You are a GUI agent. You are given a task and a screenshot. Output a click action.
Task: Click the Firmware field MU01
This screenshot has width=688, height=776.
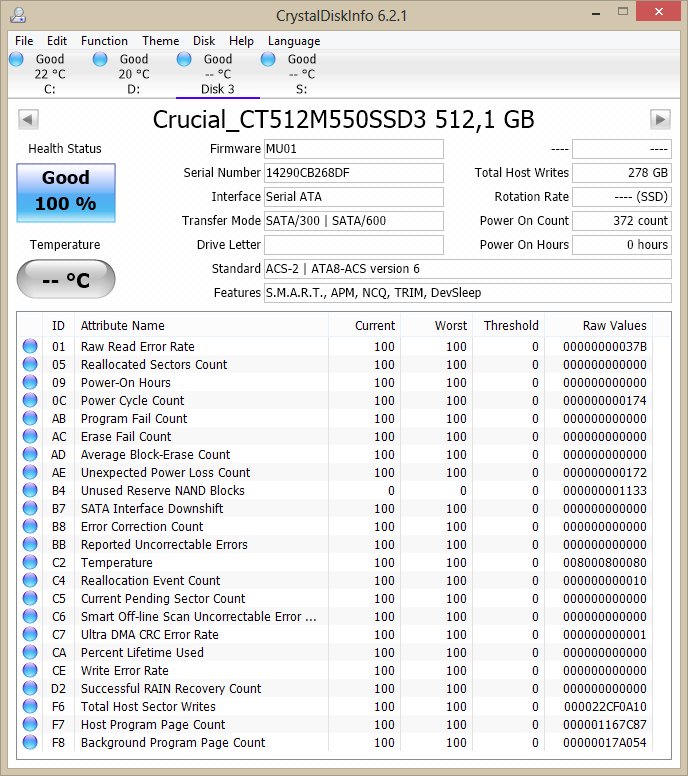[x=353, y=149]
